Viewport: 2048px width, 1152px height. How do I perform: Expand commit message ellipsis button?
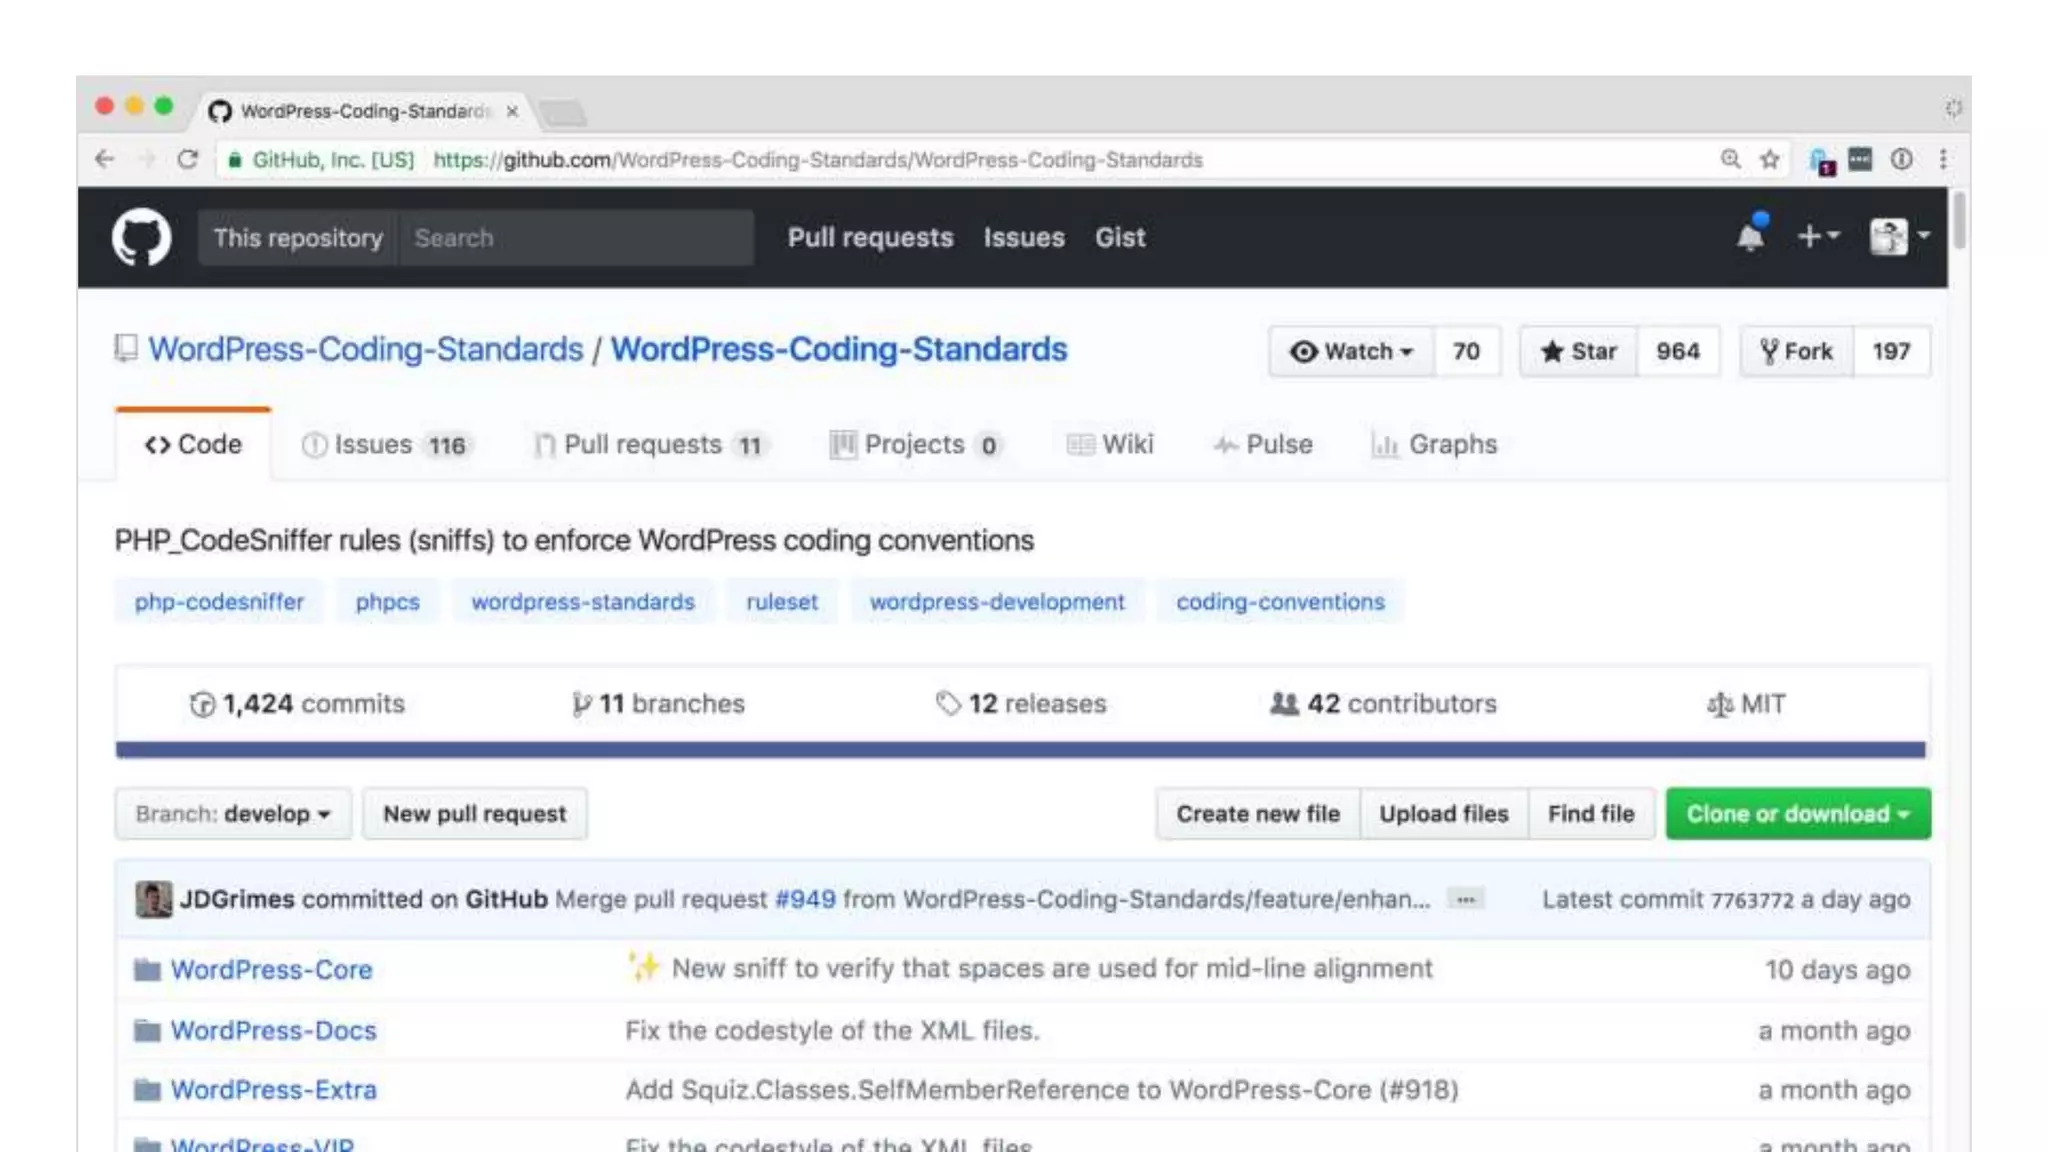(1466, 899)
